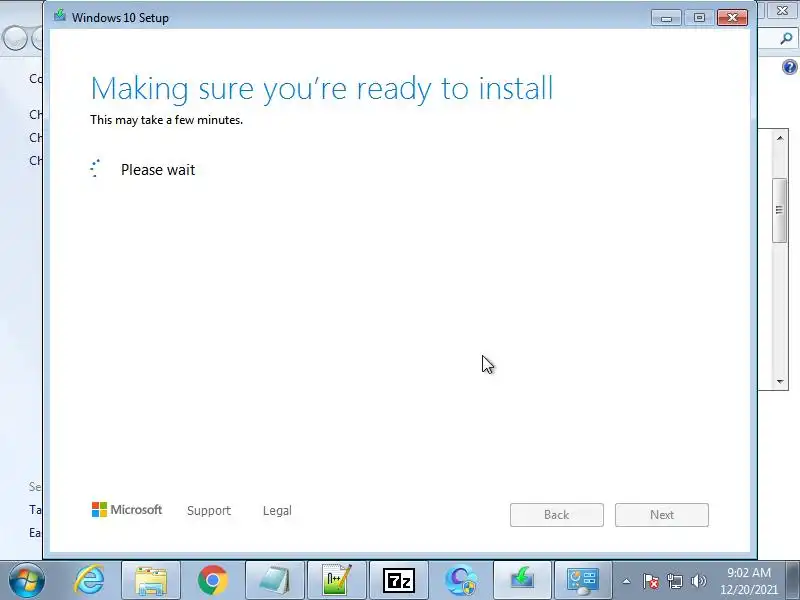Viewport: 800px width, 600px height.
Task: Click the Next button
Action: tap(662, 515)
